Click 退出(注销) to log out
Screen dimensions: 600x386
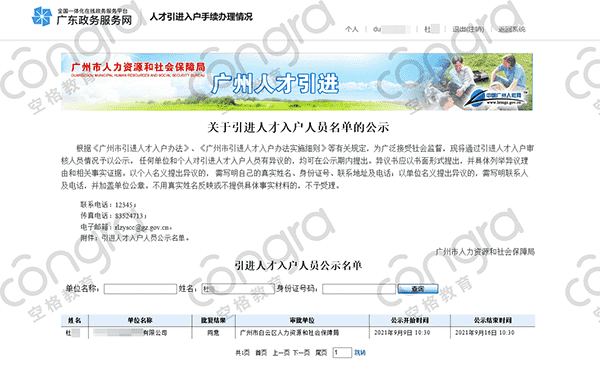pos(468,29)
